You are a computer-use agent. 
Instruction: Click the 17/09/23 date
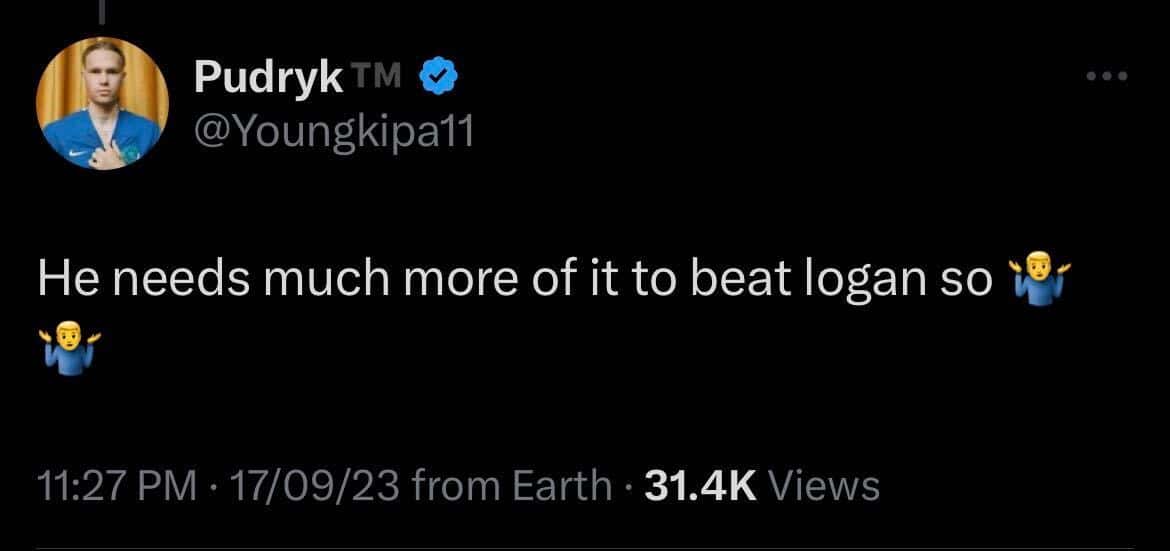tap(315, 486)
